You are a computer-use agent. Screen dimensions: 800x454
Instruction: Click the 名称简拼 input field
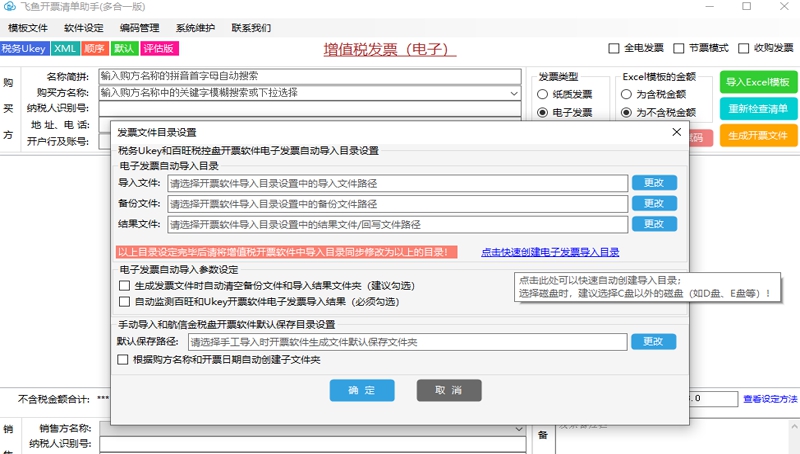coord(310,77)
